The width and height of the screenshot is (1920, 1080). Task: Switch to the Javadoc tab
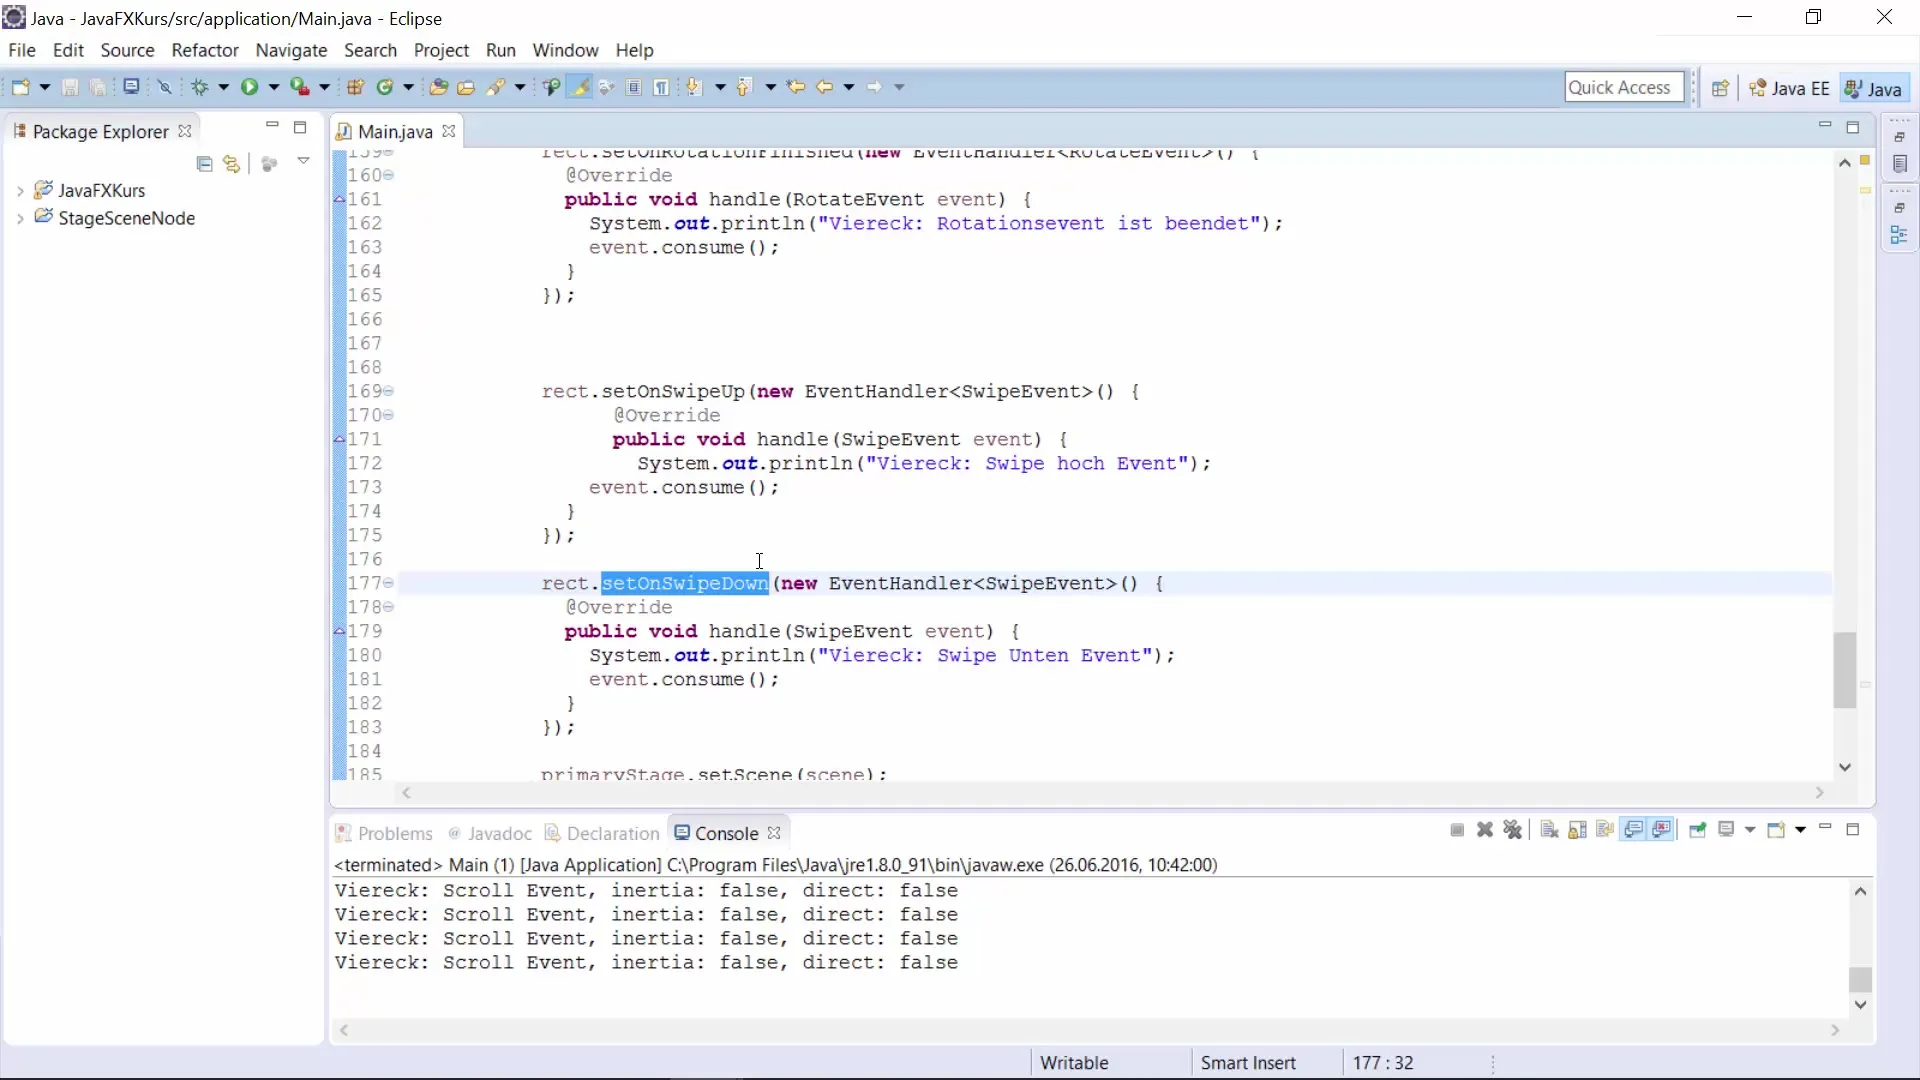[x=490, y=833]
